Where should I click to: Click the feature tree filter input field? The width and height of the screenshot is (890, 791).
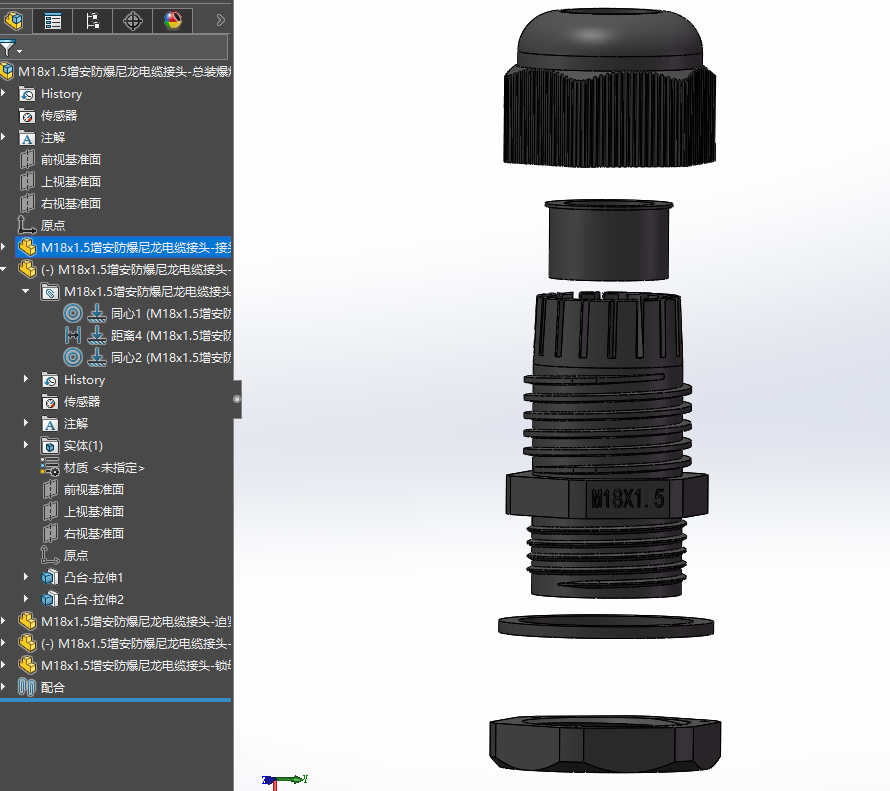(x=125, y=47)
